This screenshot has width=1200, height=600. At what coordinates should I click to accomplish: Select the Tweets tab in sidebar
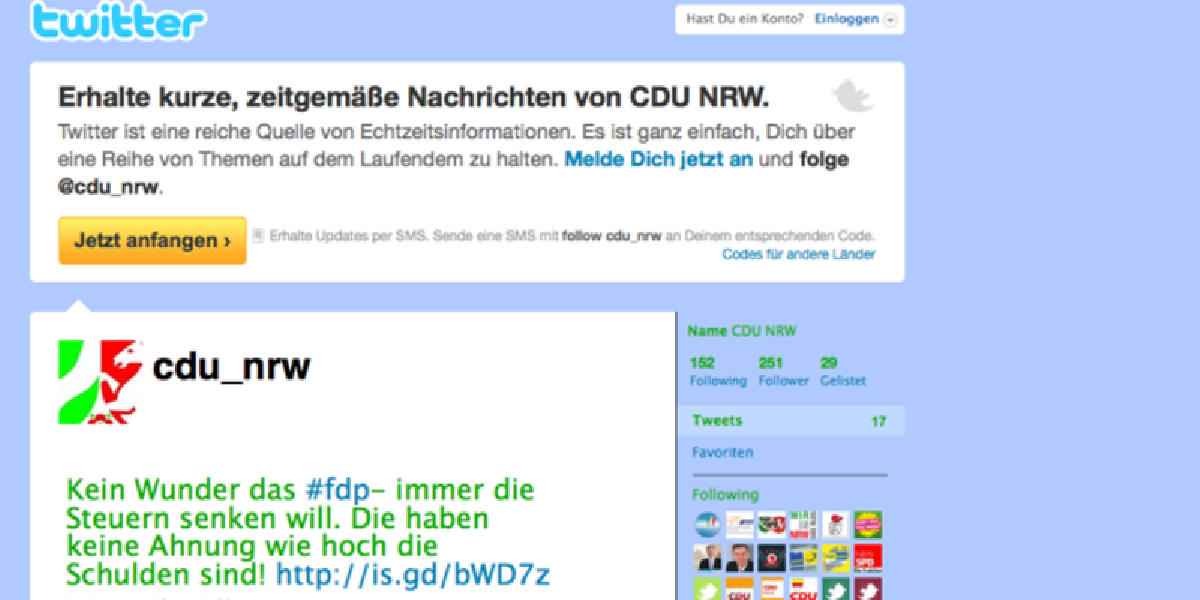[717, 421]
